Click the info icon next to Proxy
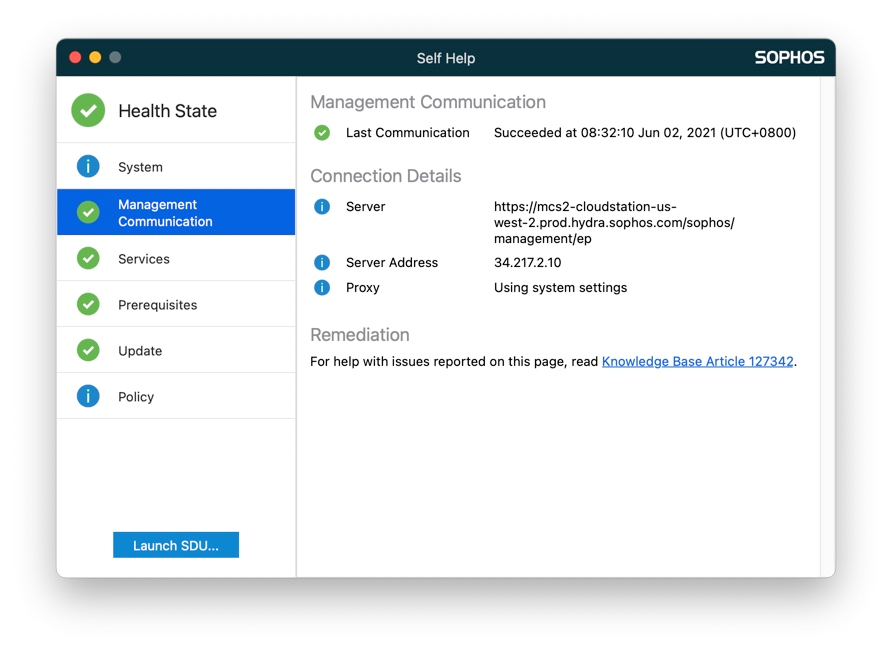Screen dimensions: 892x652 tap(321, 287)
